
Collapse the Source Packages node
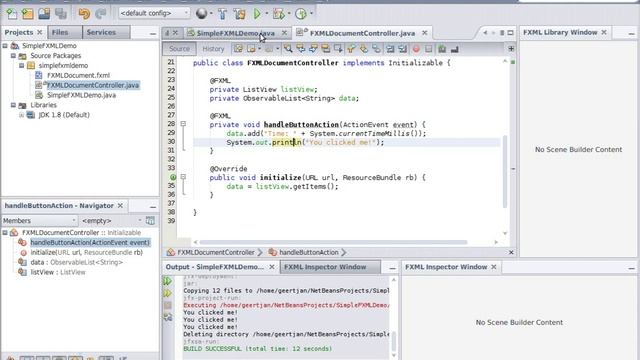(13, 56)
